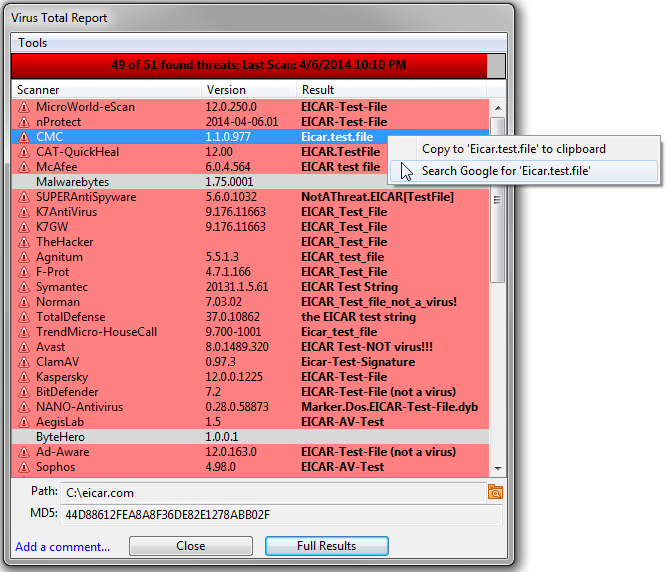
Task: Click the MD5 hash field
Action: pos(281,515)
